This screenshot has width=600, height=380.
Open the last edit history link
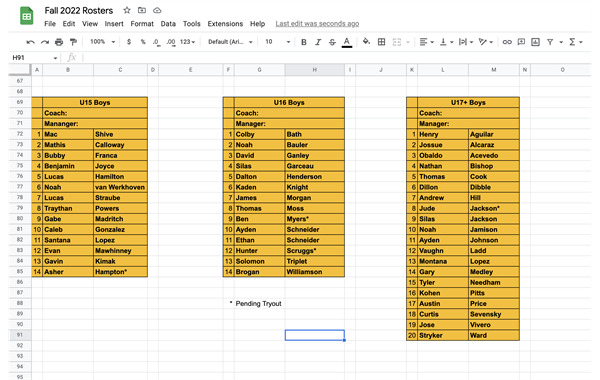317,24
